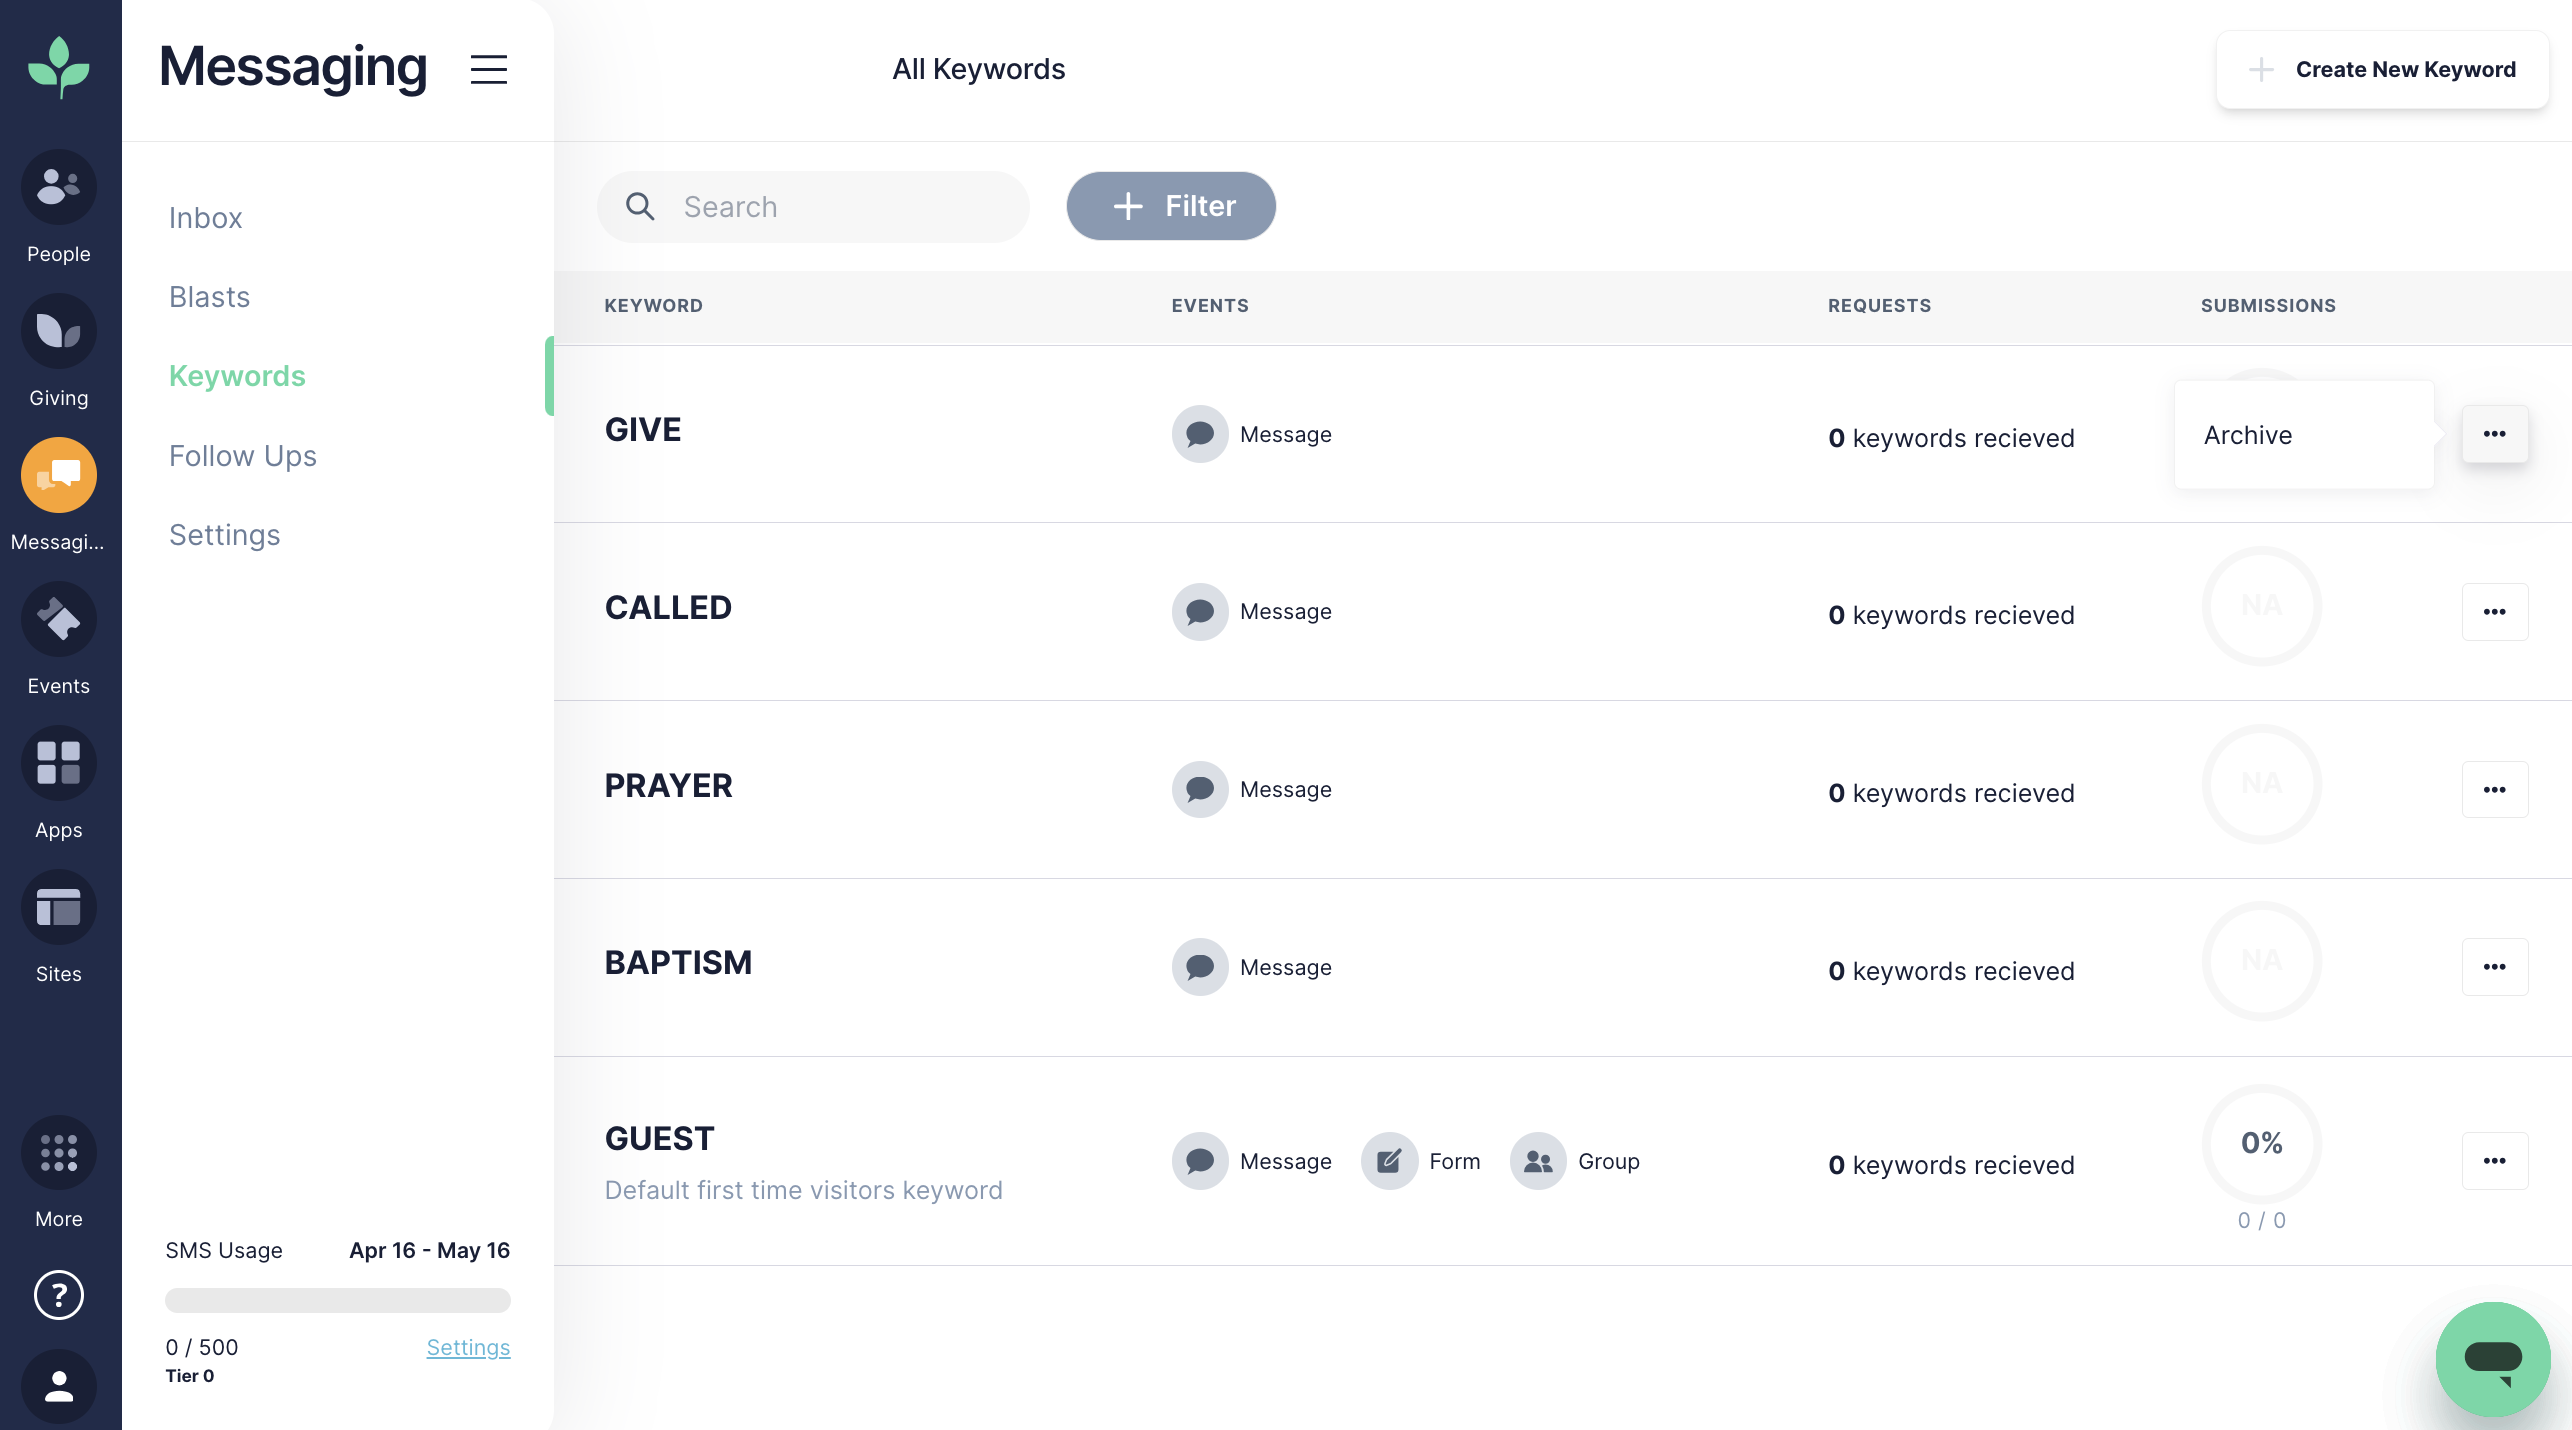Open the three-dot menu for CALLED
The height and width of the screenshot is (1430, 2572).
click(x=2495, y=611)
